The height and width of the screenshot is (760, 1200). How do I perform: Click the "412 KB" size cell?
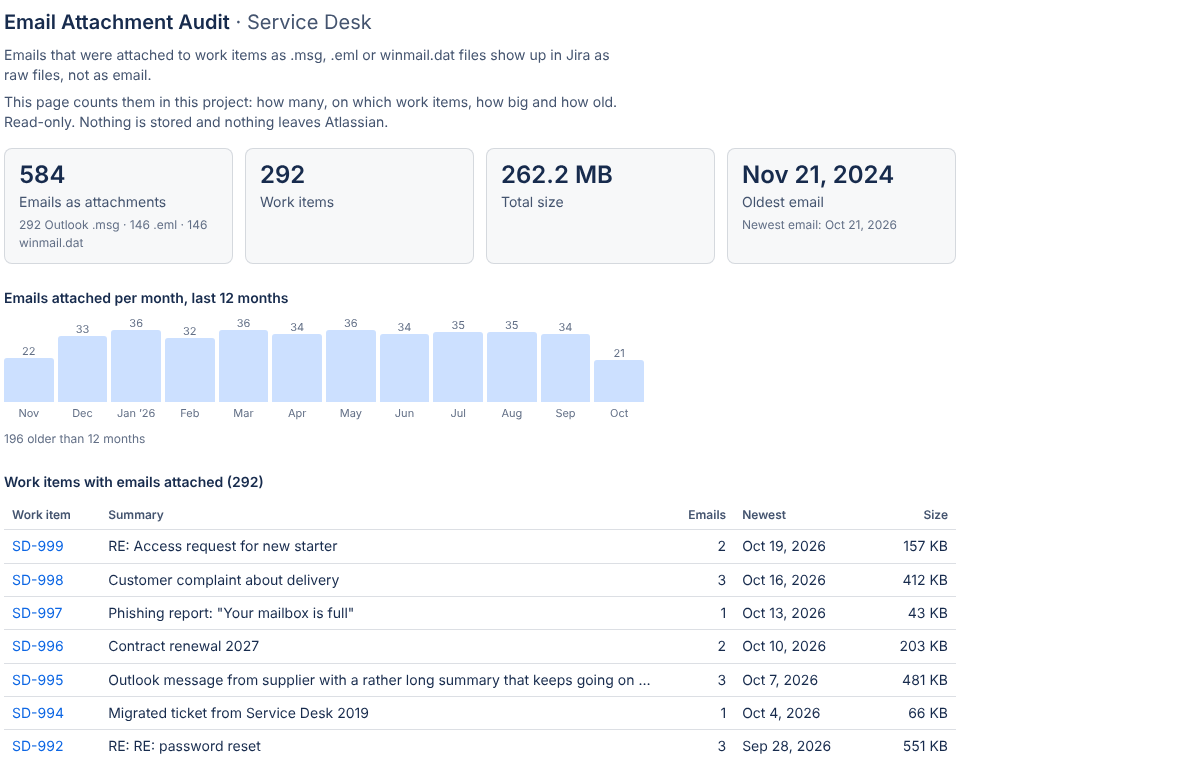(925, 580)
